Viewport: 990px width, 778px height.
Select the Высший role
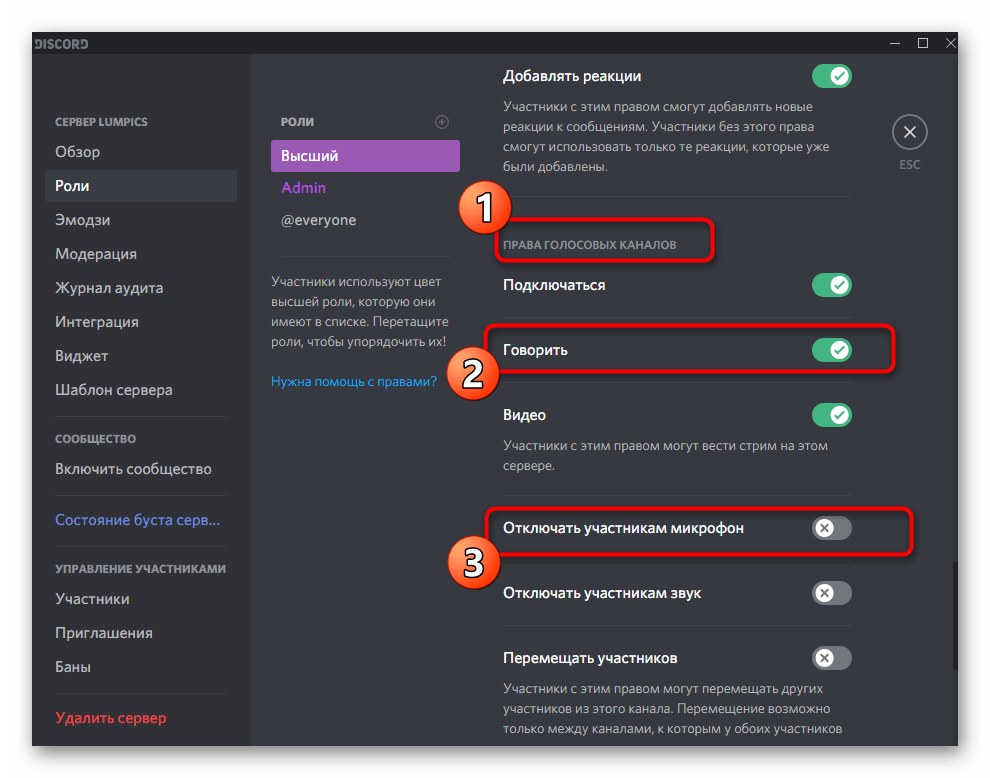pos(365,156)
